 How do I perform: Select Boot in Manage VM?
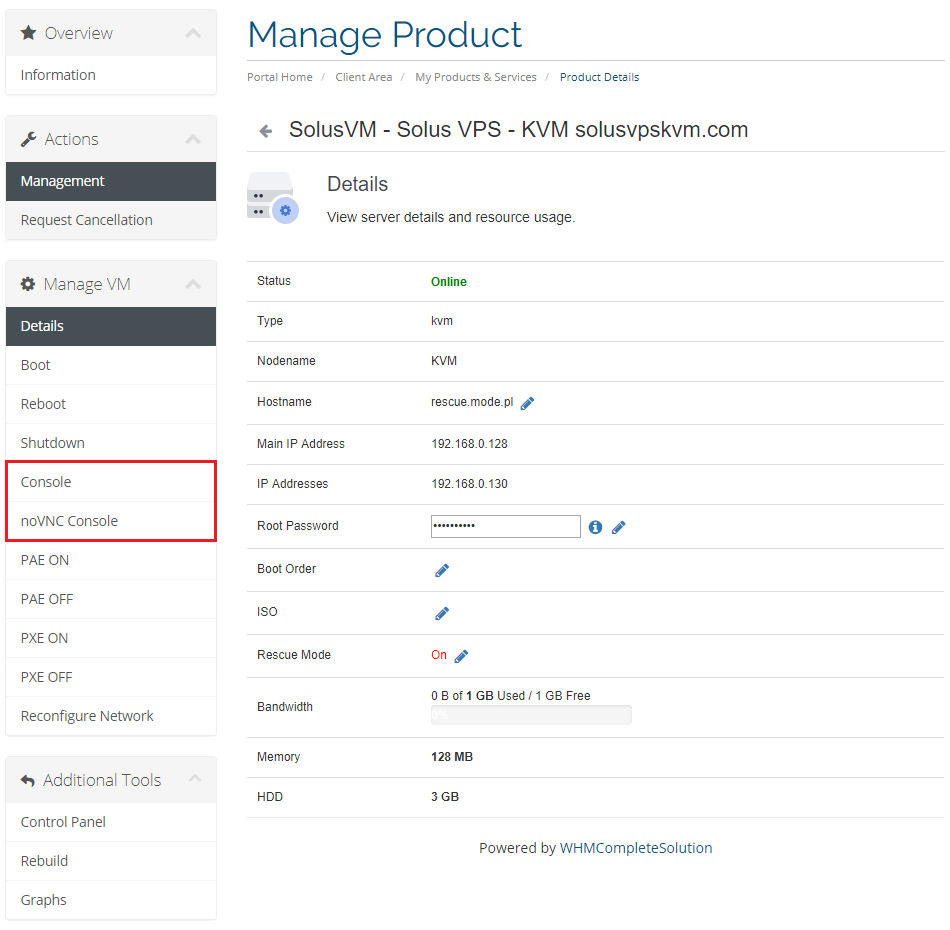[111, 365]
